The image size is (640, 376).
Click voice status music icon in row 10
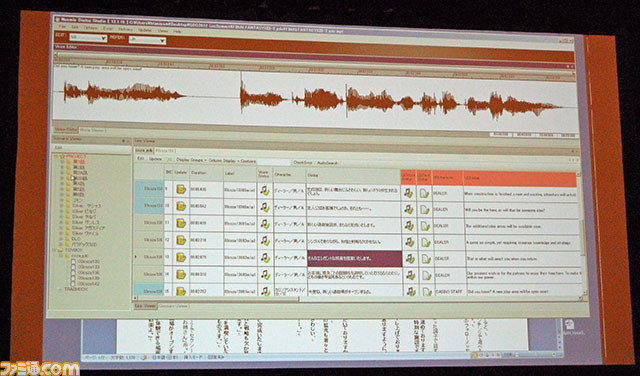(x=266, y=207)
